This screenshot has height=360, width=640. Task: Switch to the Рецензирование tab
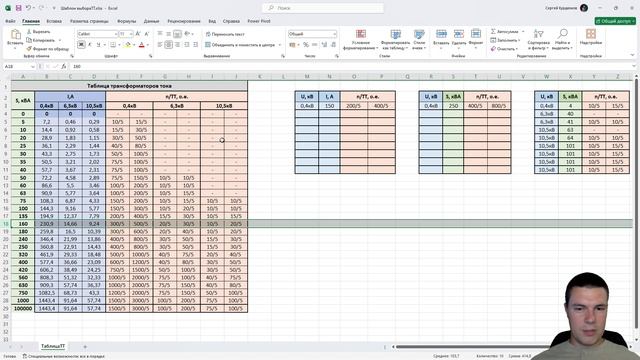click(x=184, y=21)
